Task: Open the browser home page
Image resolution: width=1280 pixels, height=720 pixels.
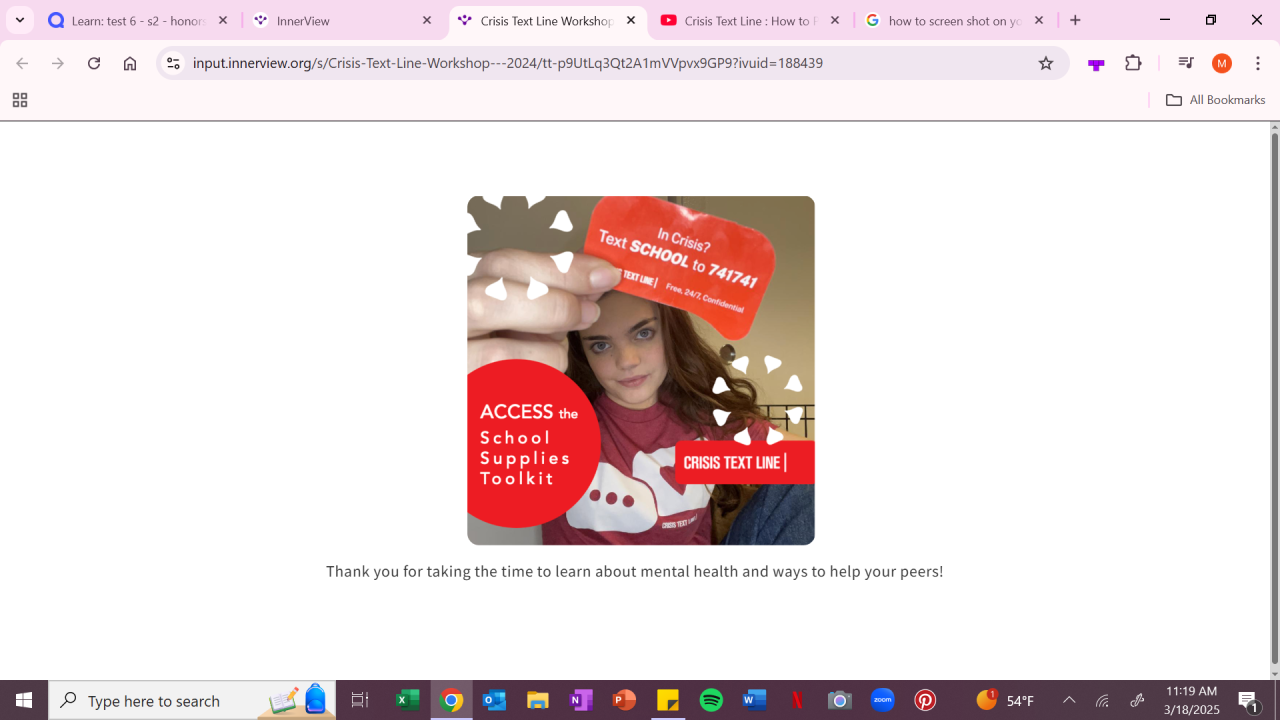Action: (130, 63)
